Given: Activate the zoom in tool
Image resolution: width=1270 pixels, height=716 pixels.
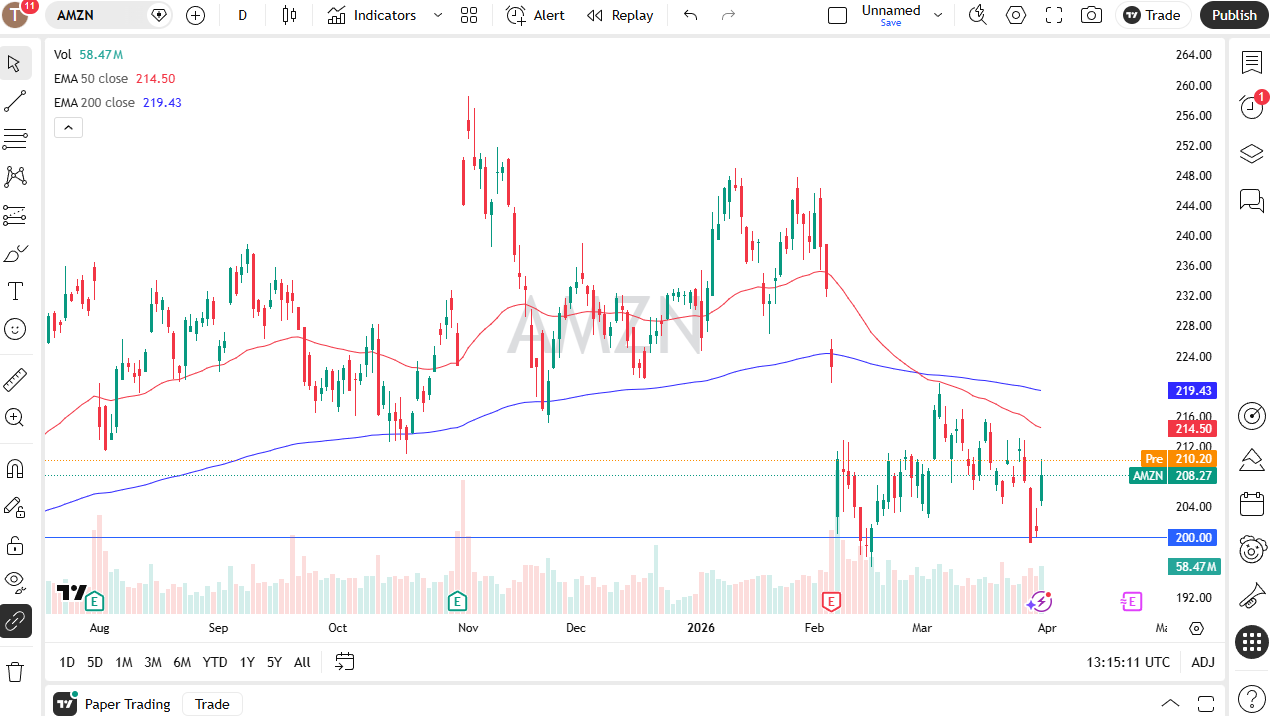Looking at the screenshot, I should click(15, 417).
